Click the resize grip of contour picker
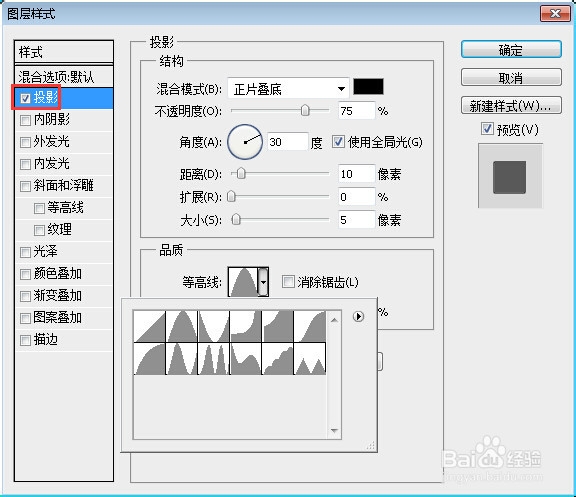Viewport: 576px width, 497px height. 370,446
